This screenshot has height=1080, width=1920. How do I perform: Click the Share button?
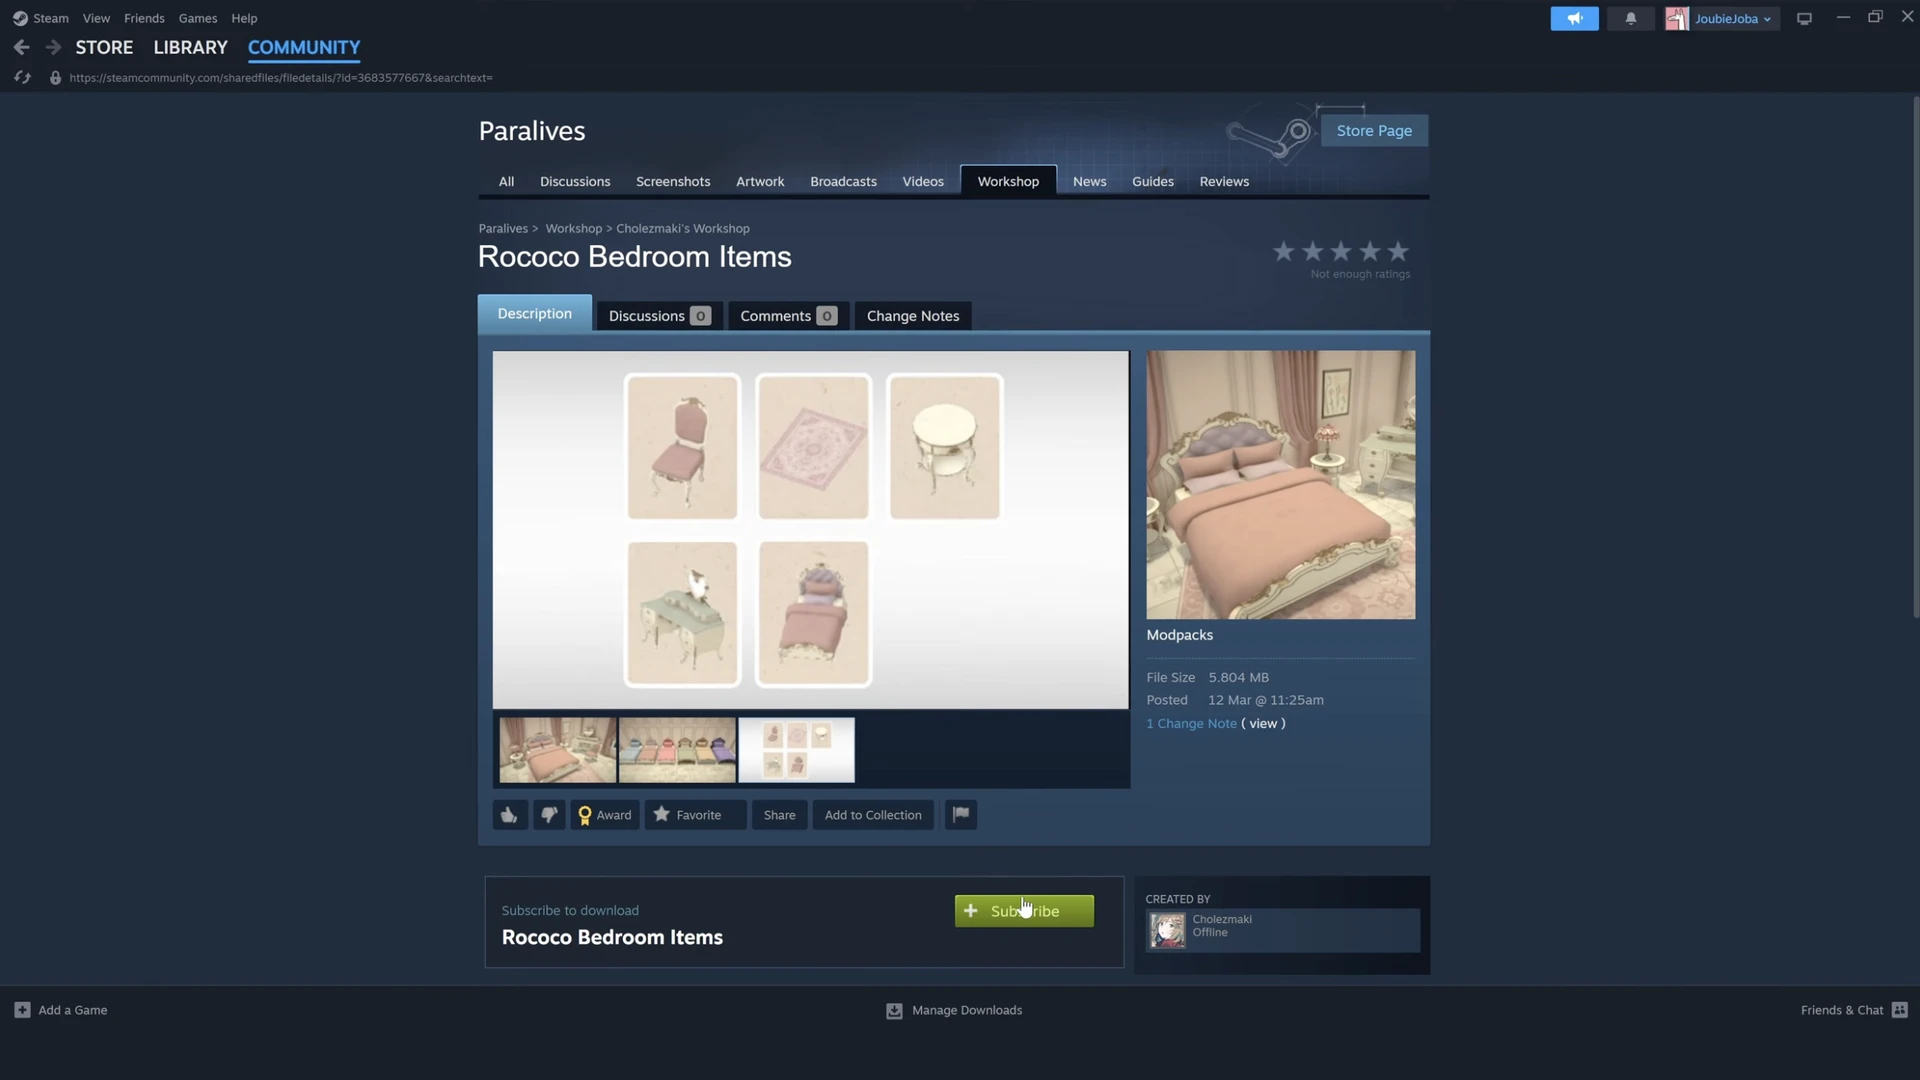pyautogui.click(x=779, y=815)
